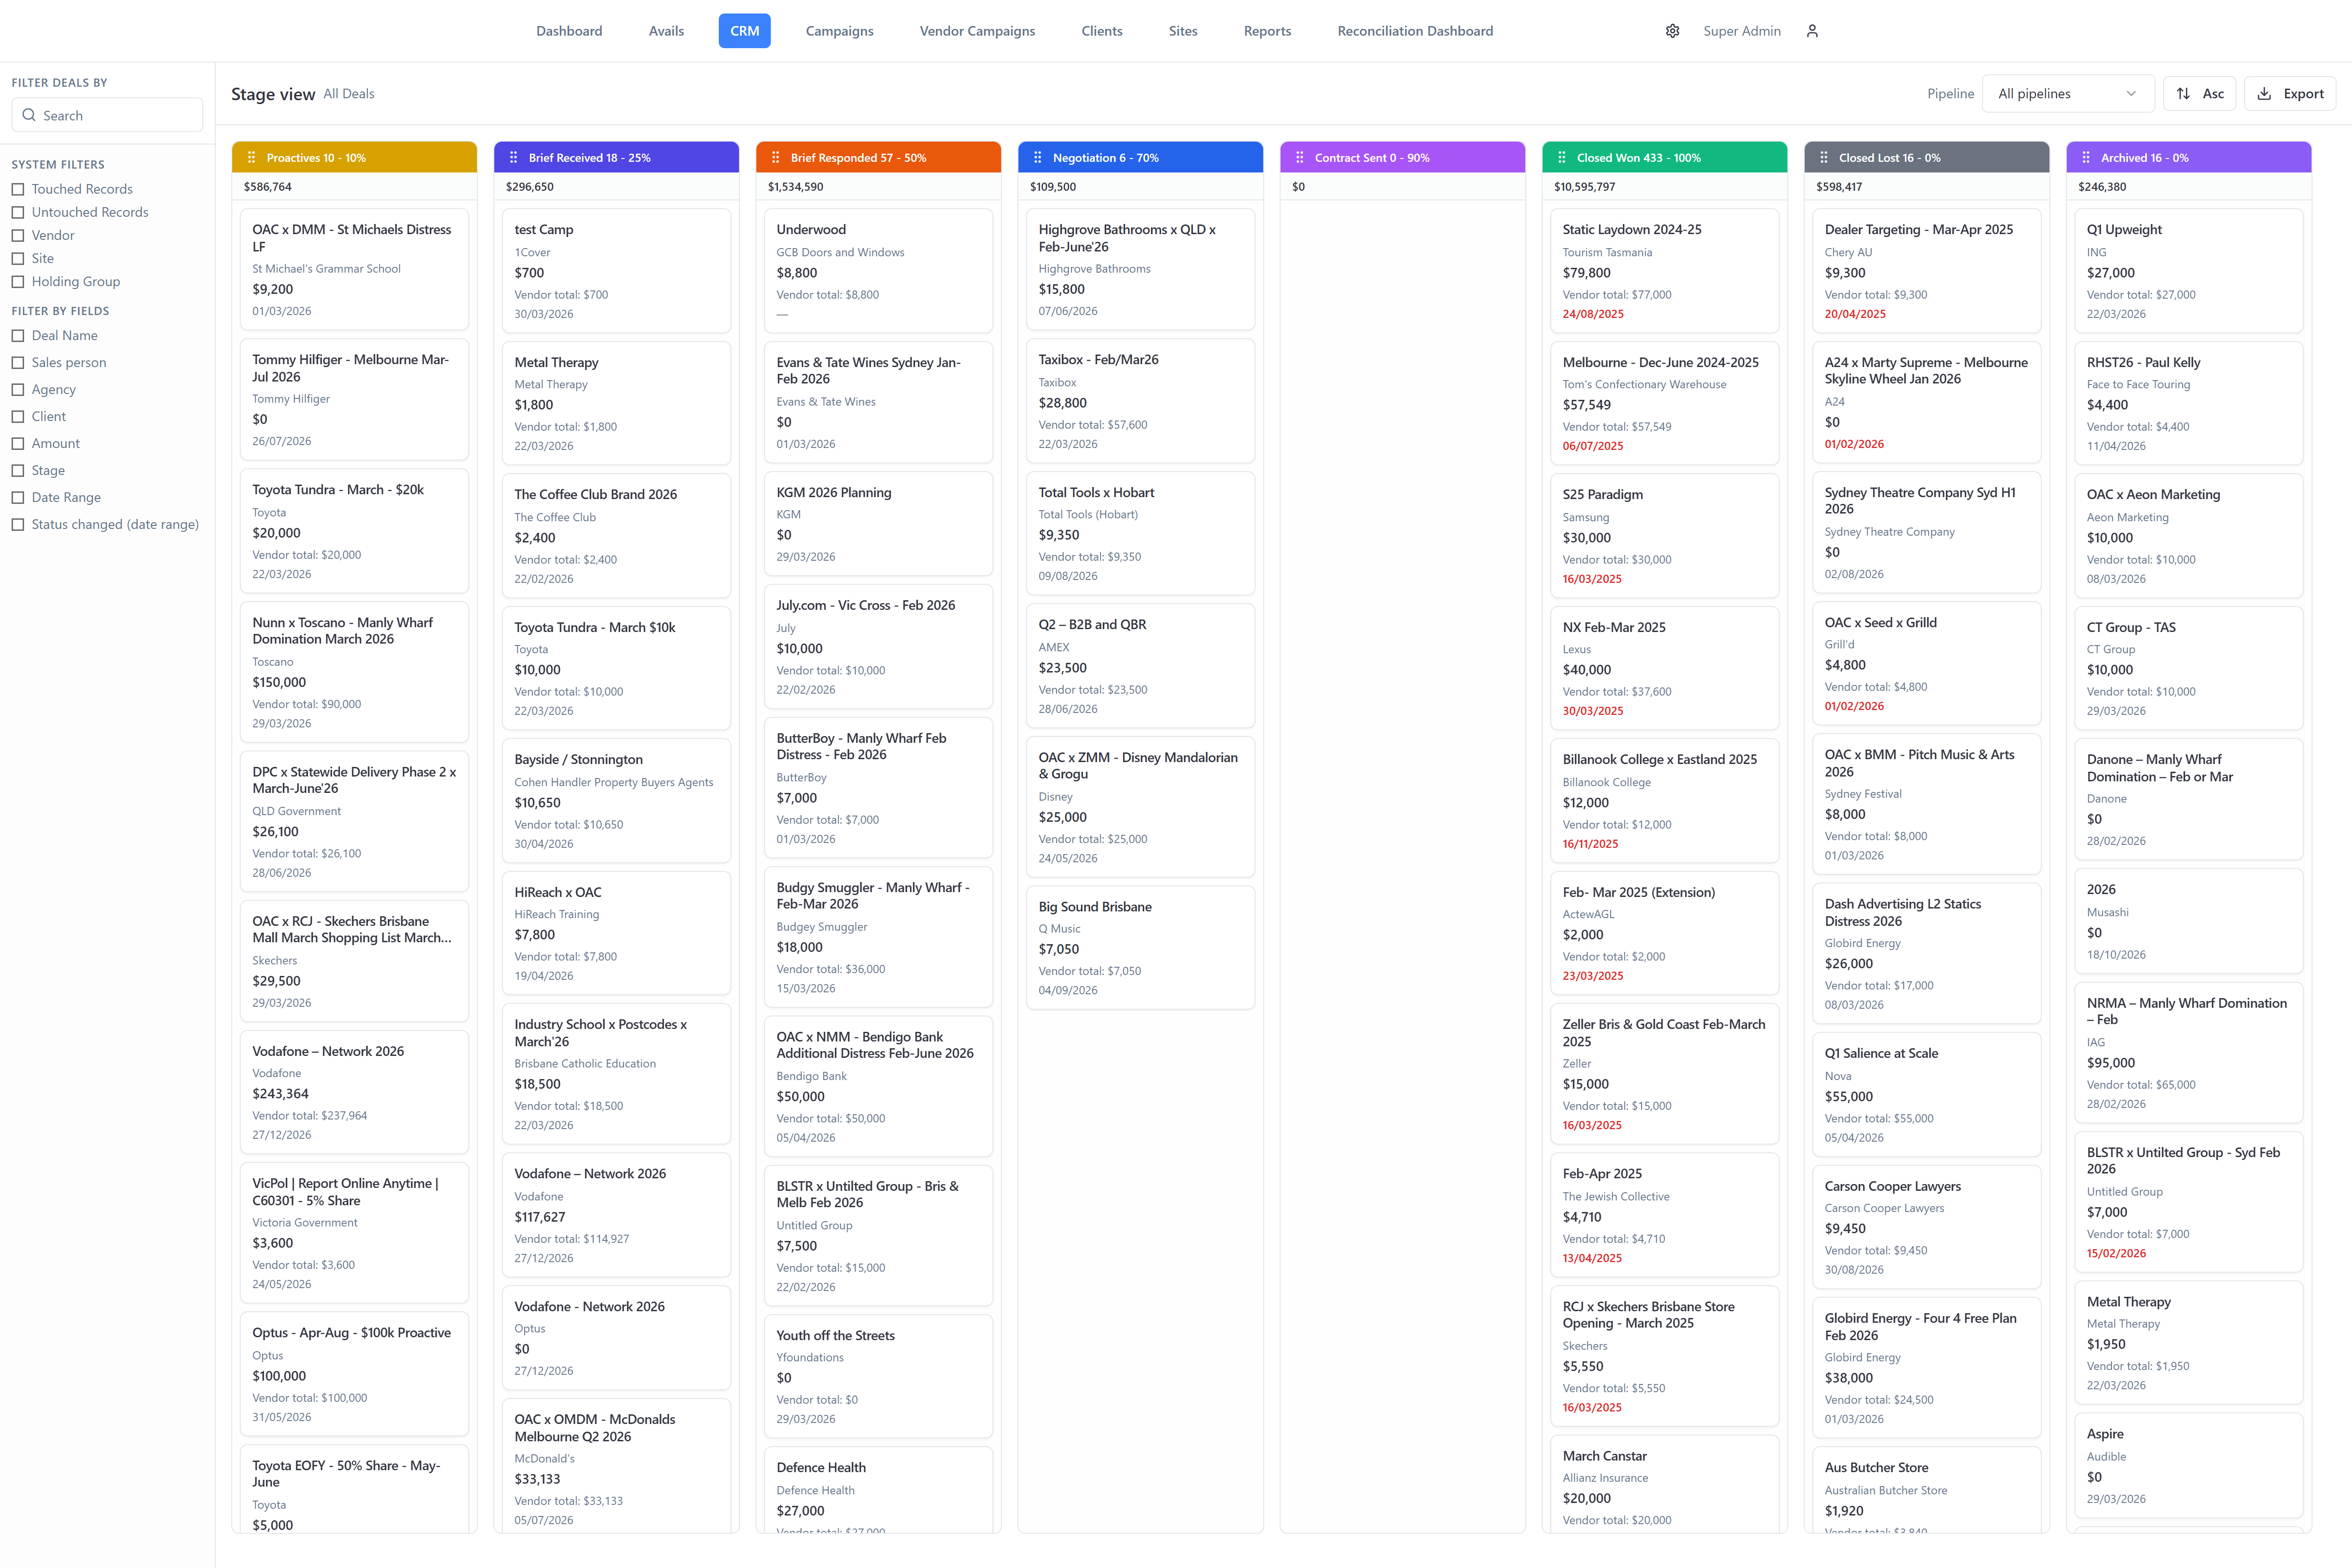Image resolution: width=2352 pixels, height=1568 pixels.
Task: Click the Proactives column drag handle
Action: (x=251, y=158)
